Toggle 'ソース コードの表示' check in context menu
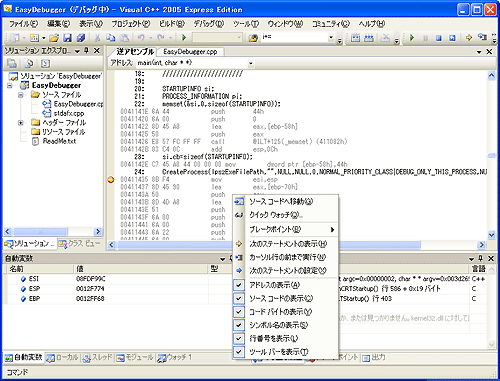 tap(239, 298)
